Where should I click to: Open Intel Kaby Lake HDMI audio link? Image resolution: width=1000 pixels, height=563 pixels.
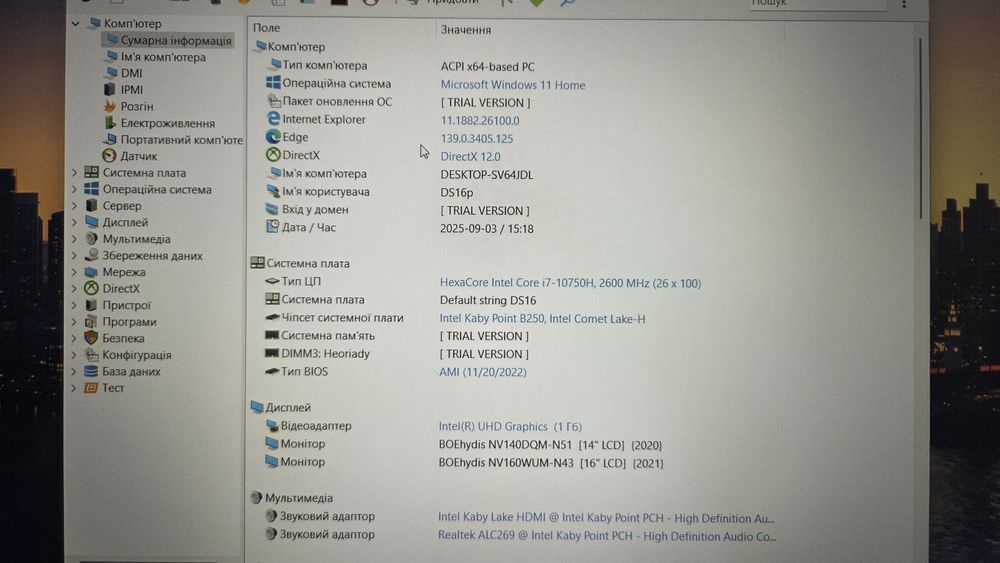(x=606, y=518)
